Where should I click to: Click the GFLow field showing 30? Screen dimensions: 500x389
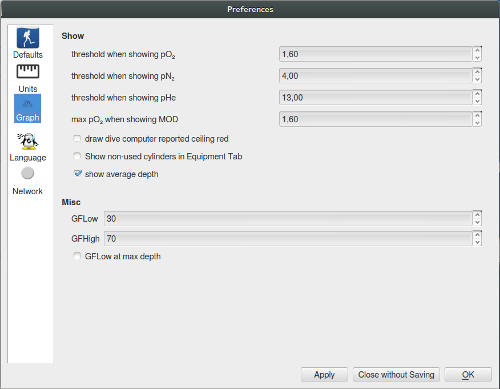pos(288,219)
